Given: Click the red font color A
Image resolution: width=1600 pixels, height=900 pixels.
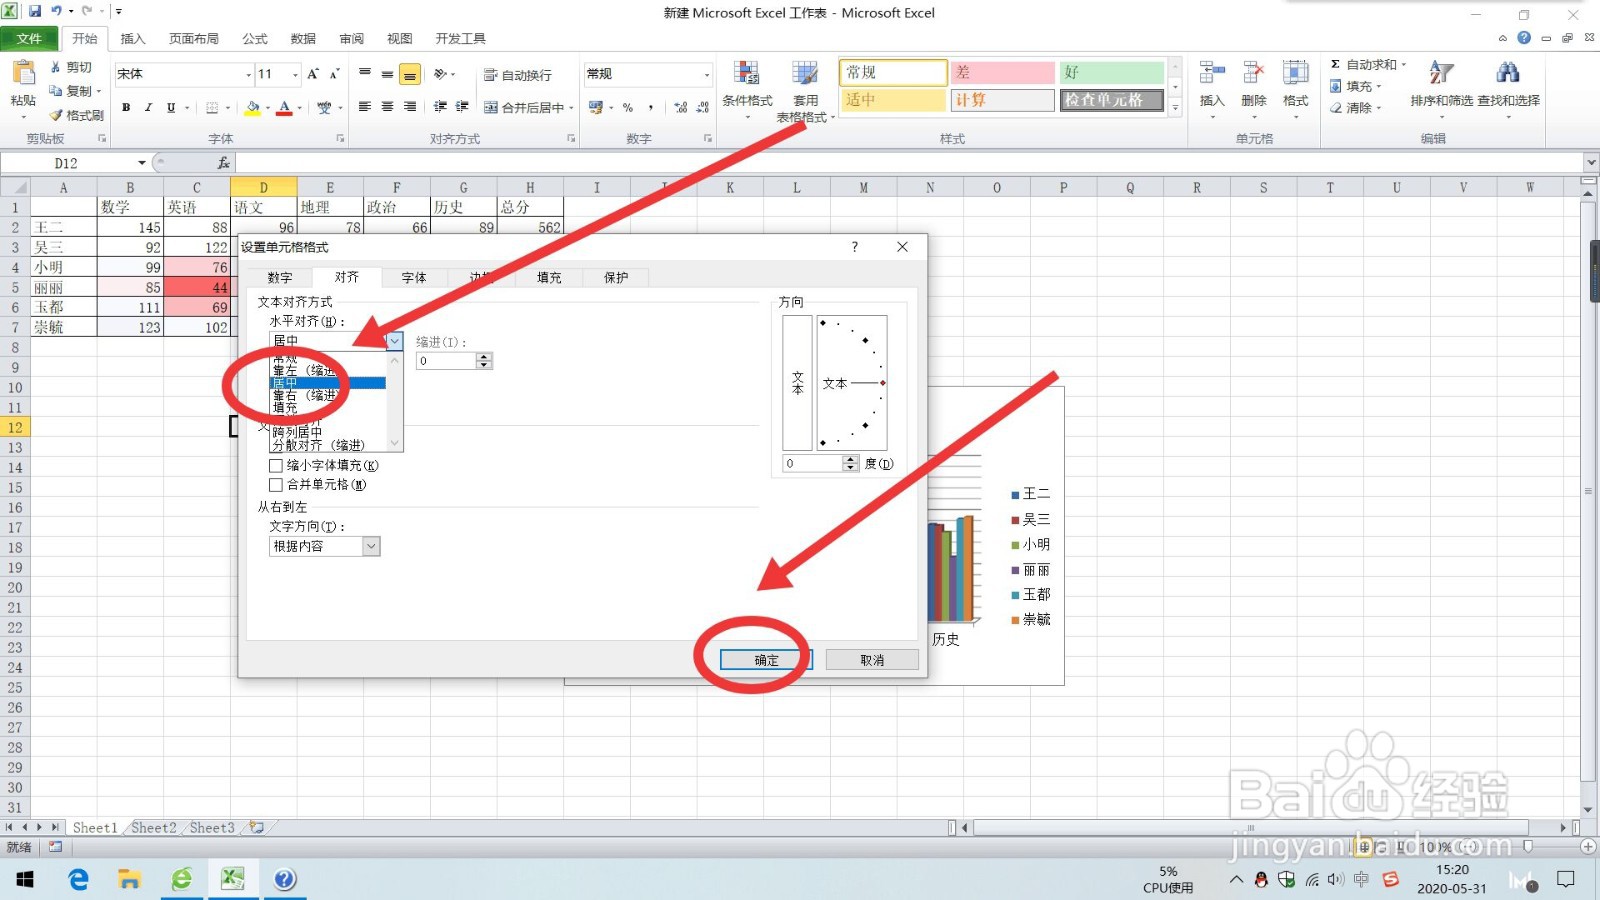Looking at the screenshot, I should point(284,107).
